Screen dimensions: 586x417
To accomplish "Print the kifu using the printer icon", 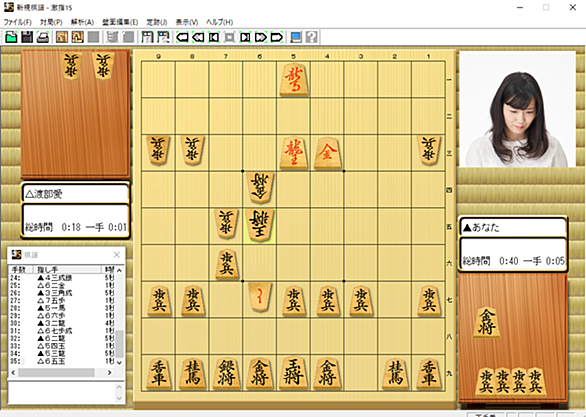I will pos(43,37).
